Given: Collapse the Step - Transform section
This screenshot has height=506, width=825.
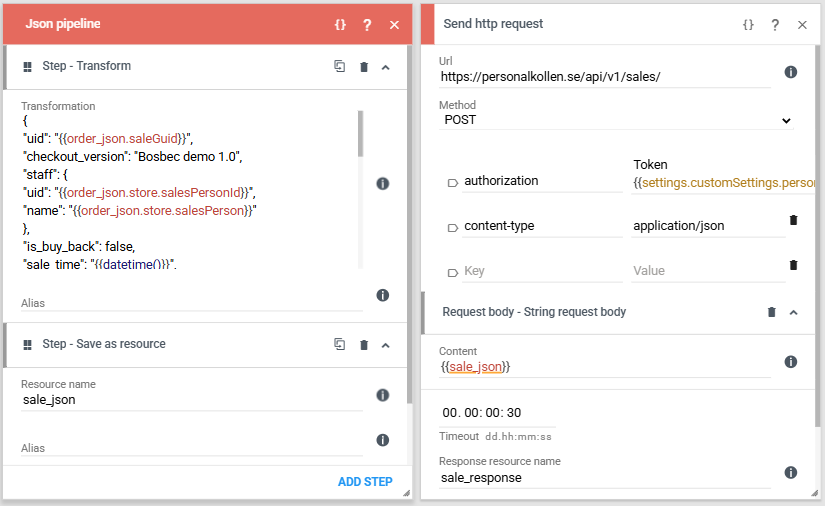Looking at the screenshot, I should pos(386,67).
